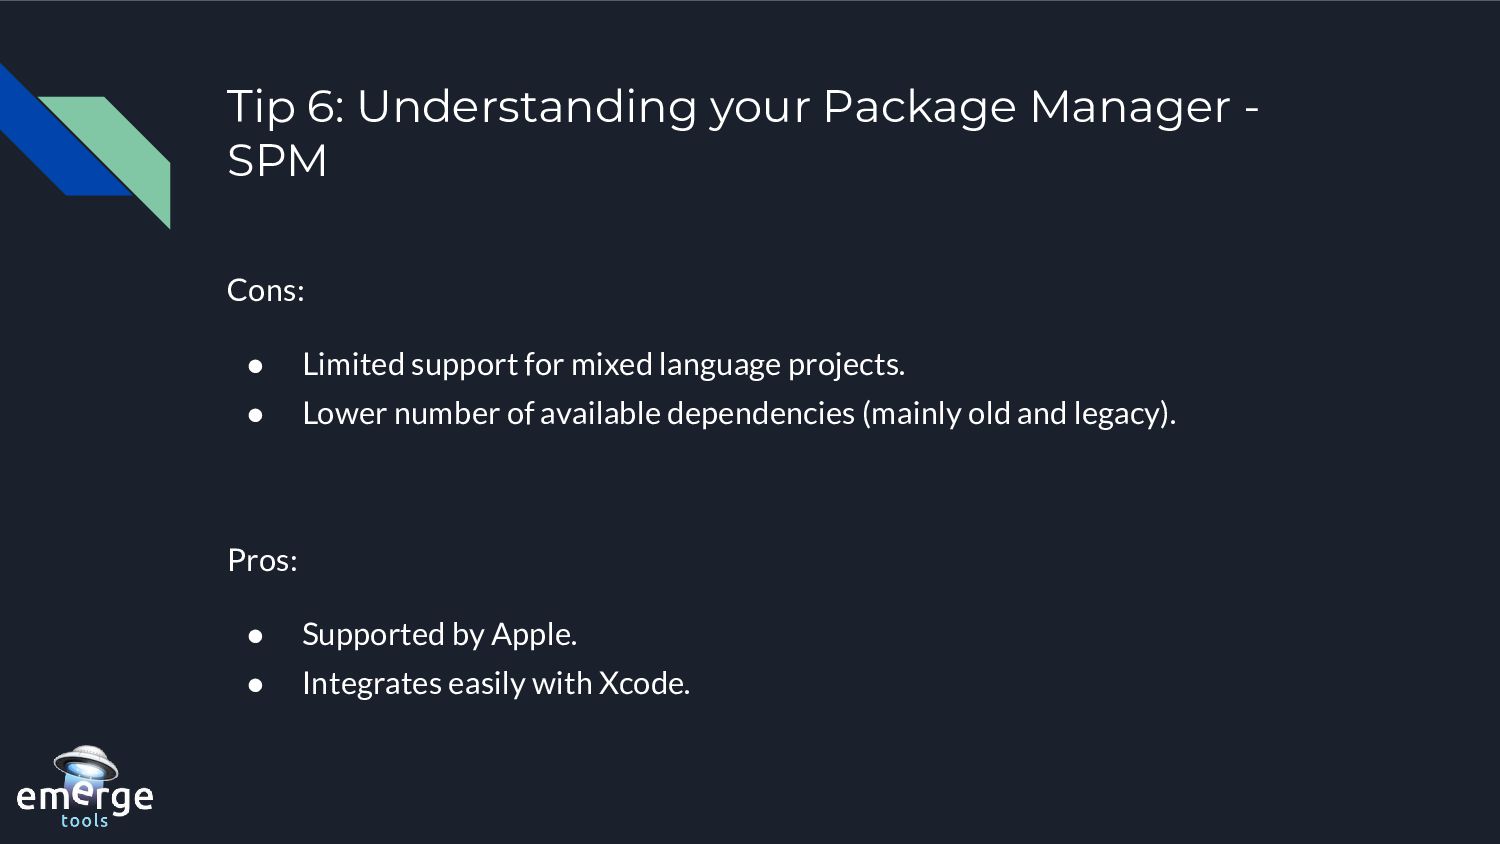
Task: Select the "Cons:" heading
Action: tap(265, 290)
